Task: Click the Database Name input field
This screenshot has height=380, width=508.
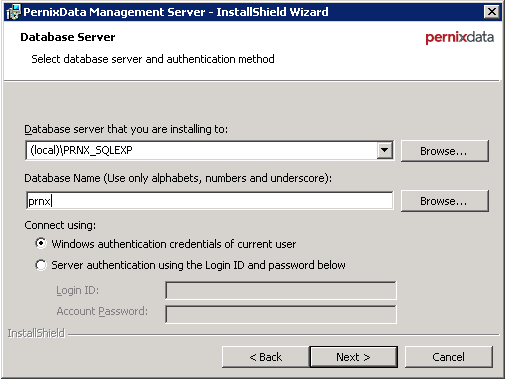Action: coord(209,201)
